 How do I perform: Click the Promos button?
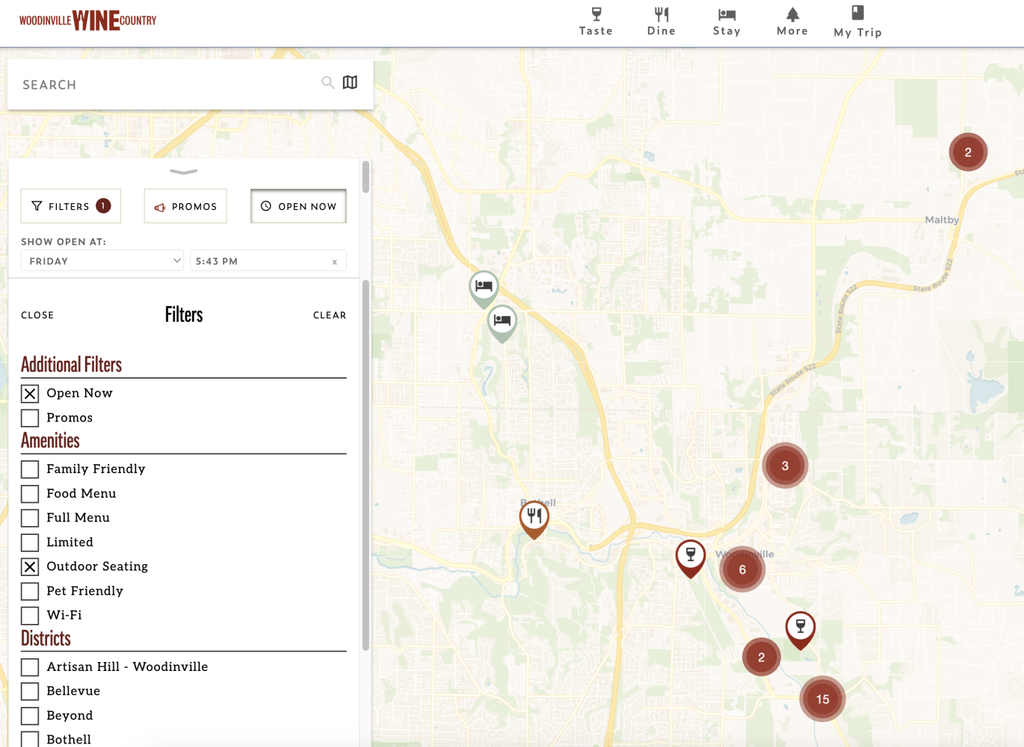point(185,206)
